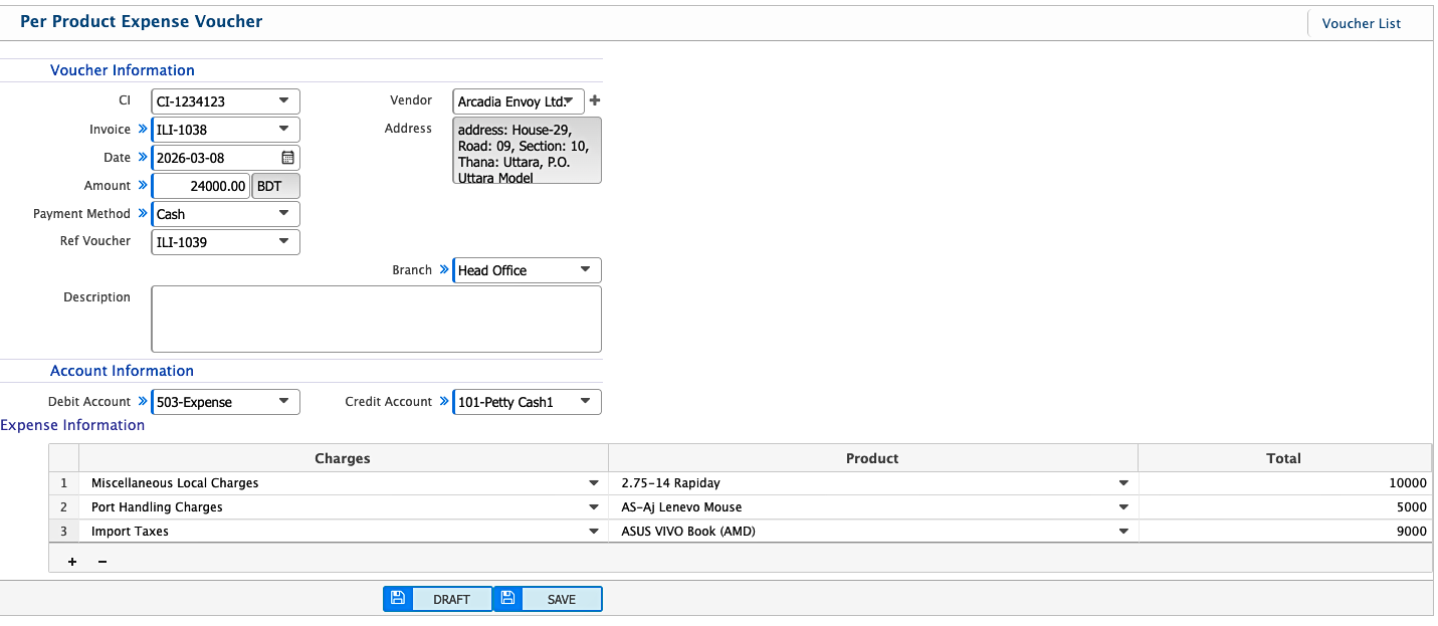
Task: Open the Vendor Arcadia Envoy Ltd dropdown
Action: [x=570, y=101]
